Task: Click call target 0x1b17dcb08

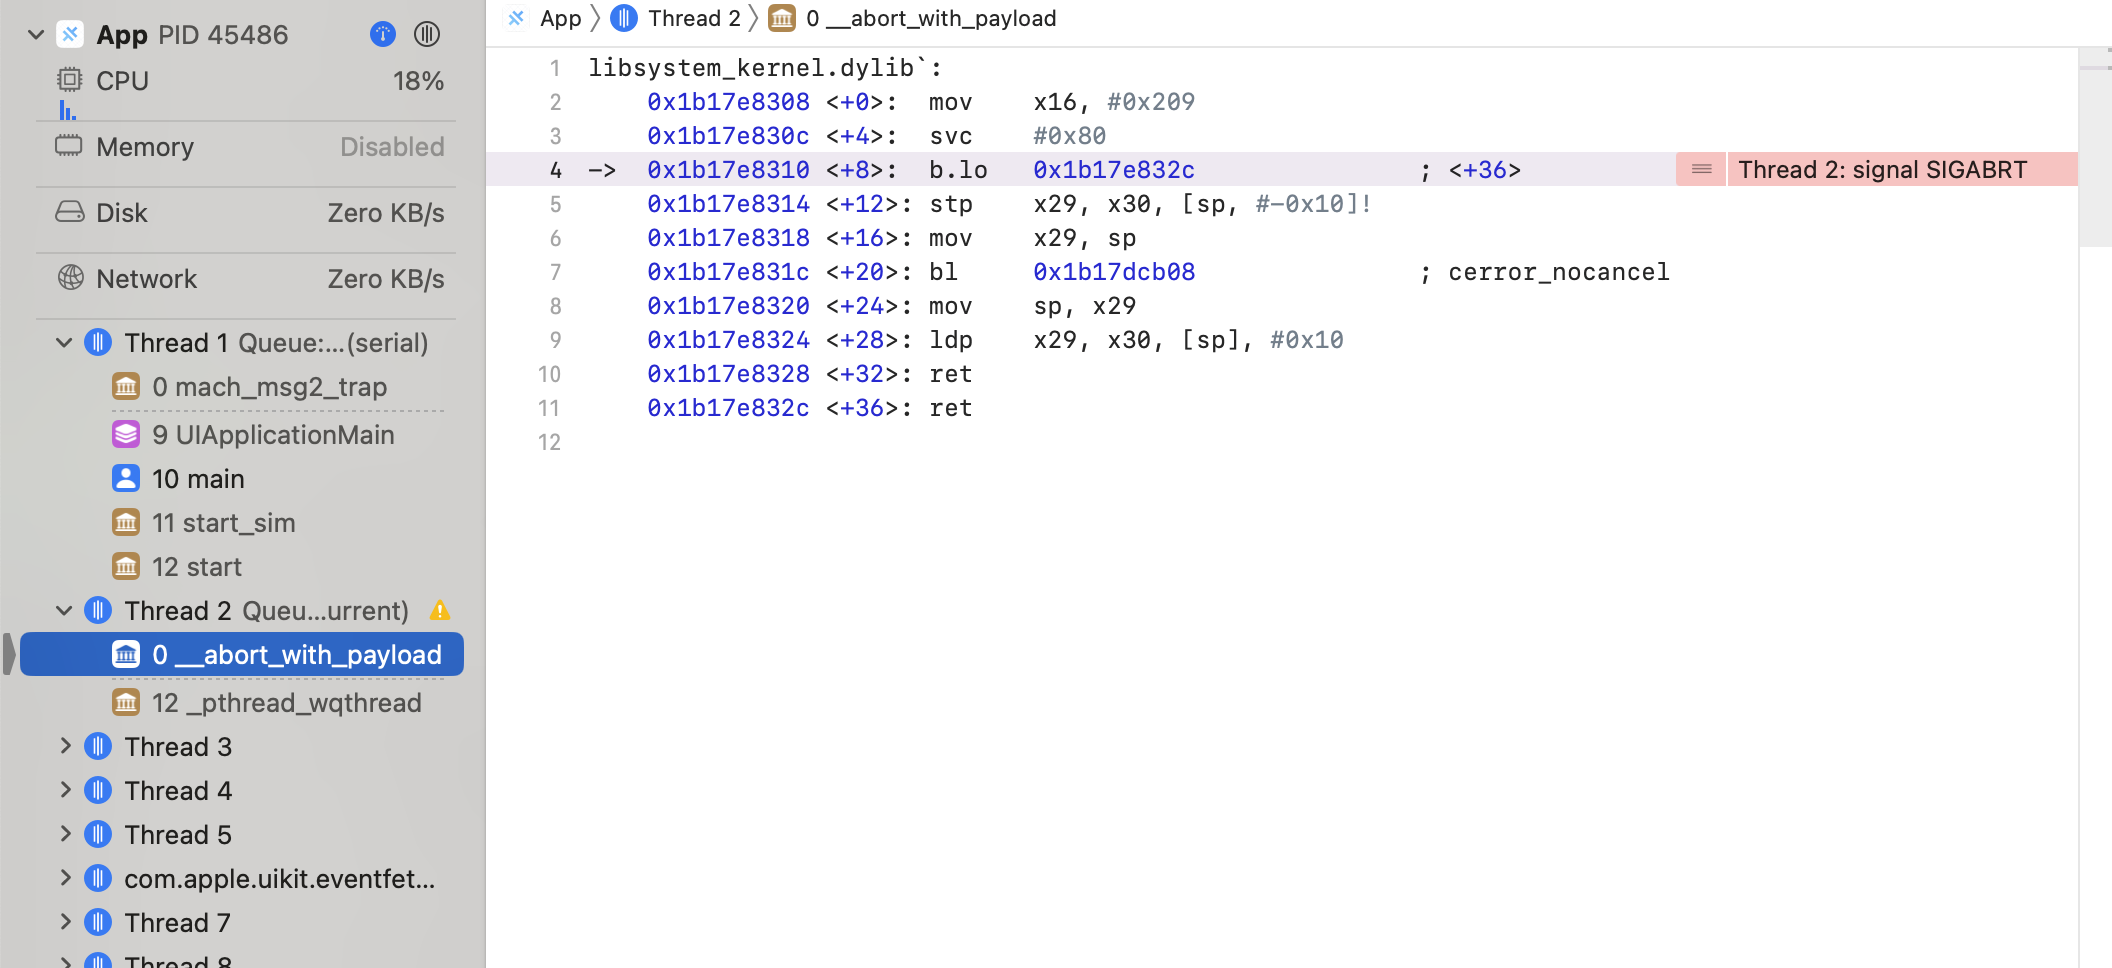Action: coord(1113,272)
